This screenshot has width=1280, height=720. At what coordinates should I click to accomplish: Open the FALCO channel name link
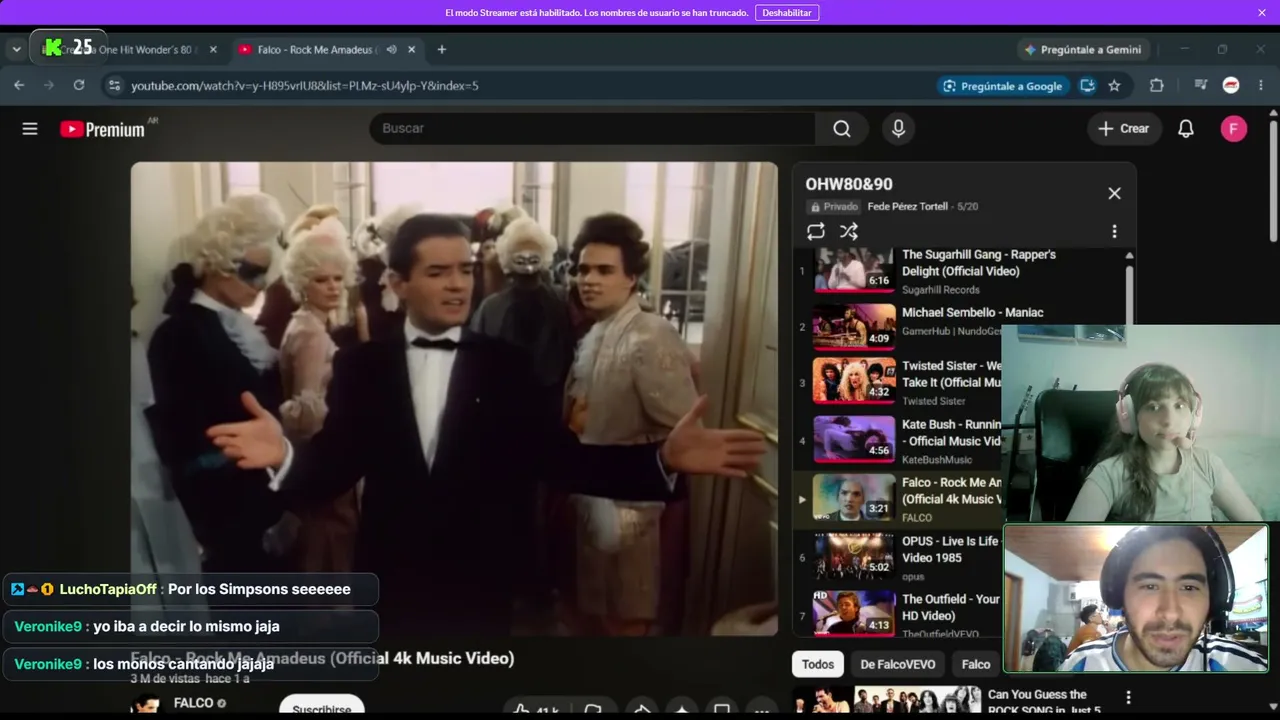coord(193,703)
